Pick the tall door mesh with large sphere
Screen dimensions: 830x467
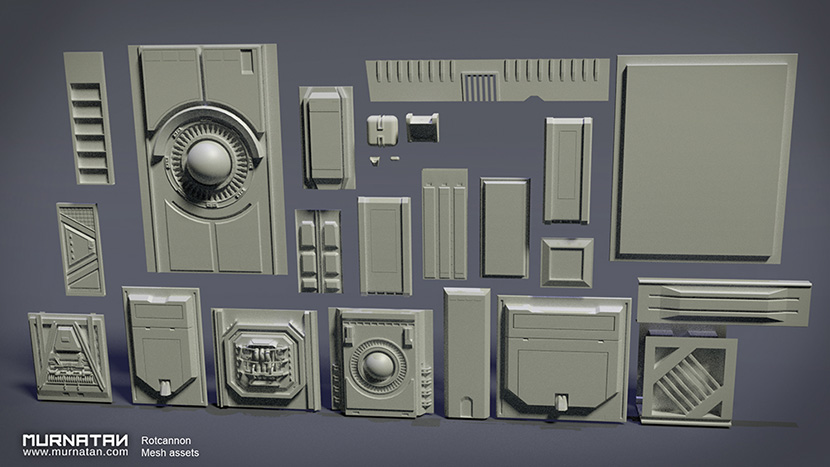point(208,159)
